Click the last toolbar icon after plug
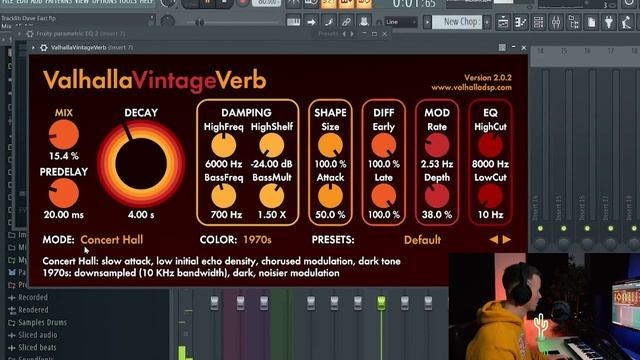 click(x=626, y=22)
